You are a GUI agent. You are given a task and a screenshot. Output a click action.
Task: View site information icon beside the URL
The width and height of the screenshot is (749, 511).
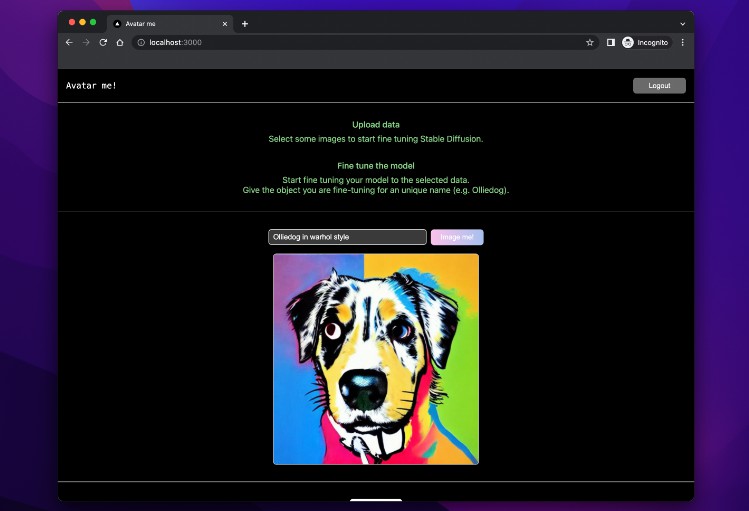tap(141, 43)
